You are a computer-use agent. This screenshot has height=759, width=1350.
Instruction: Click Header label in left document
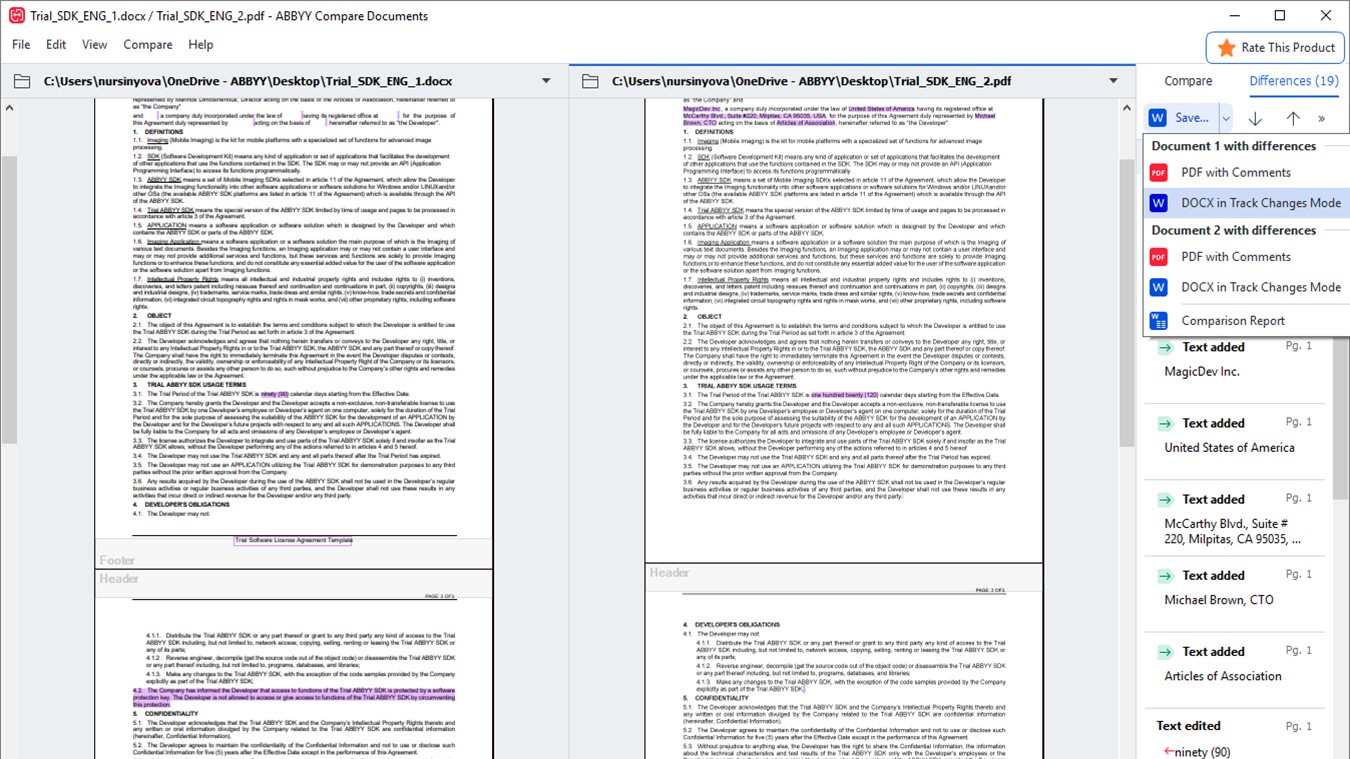point(119,579)
